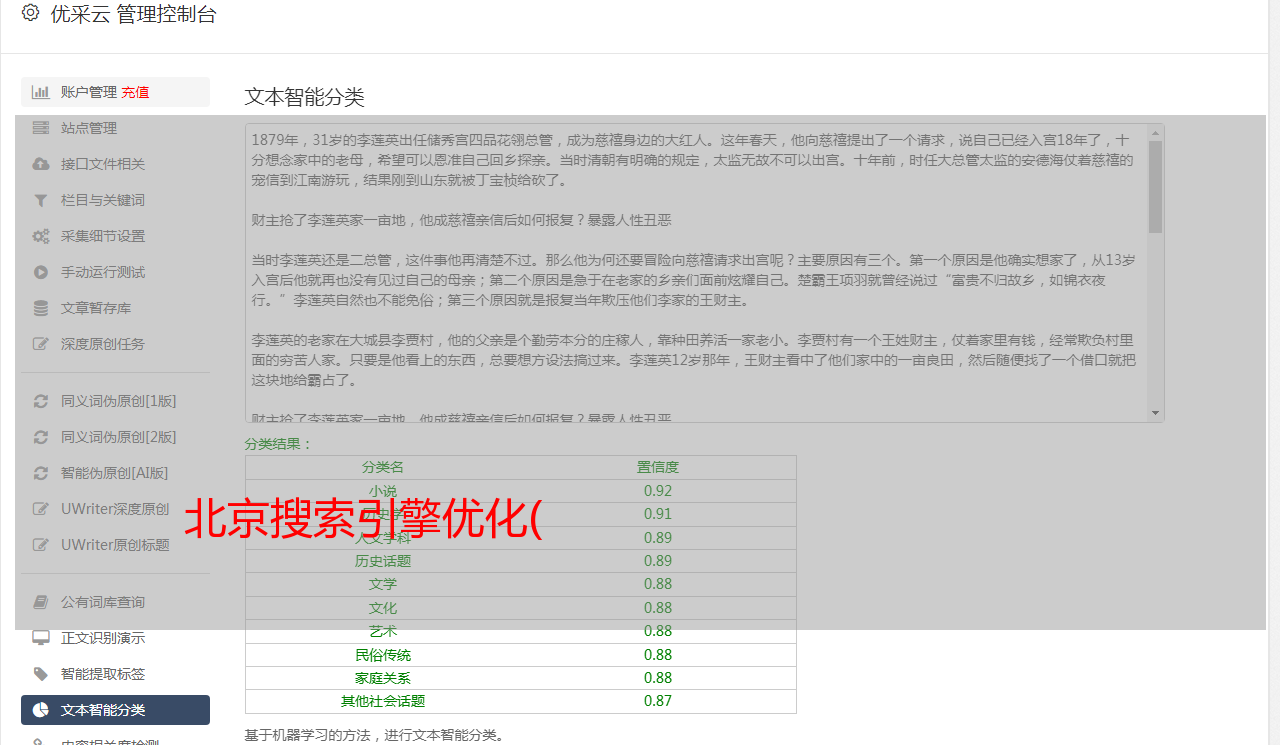This screenshot has height=745, width=1280.
Task: Click the 文本智能分类 page heading
Action: 304,97
